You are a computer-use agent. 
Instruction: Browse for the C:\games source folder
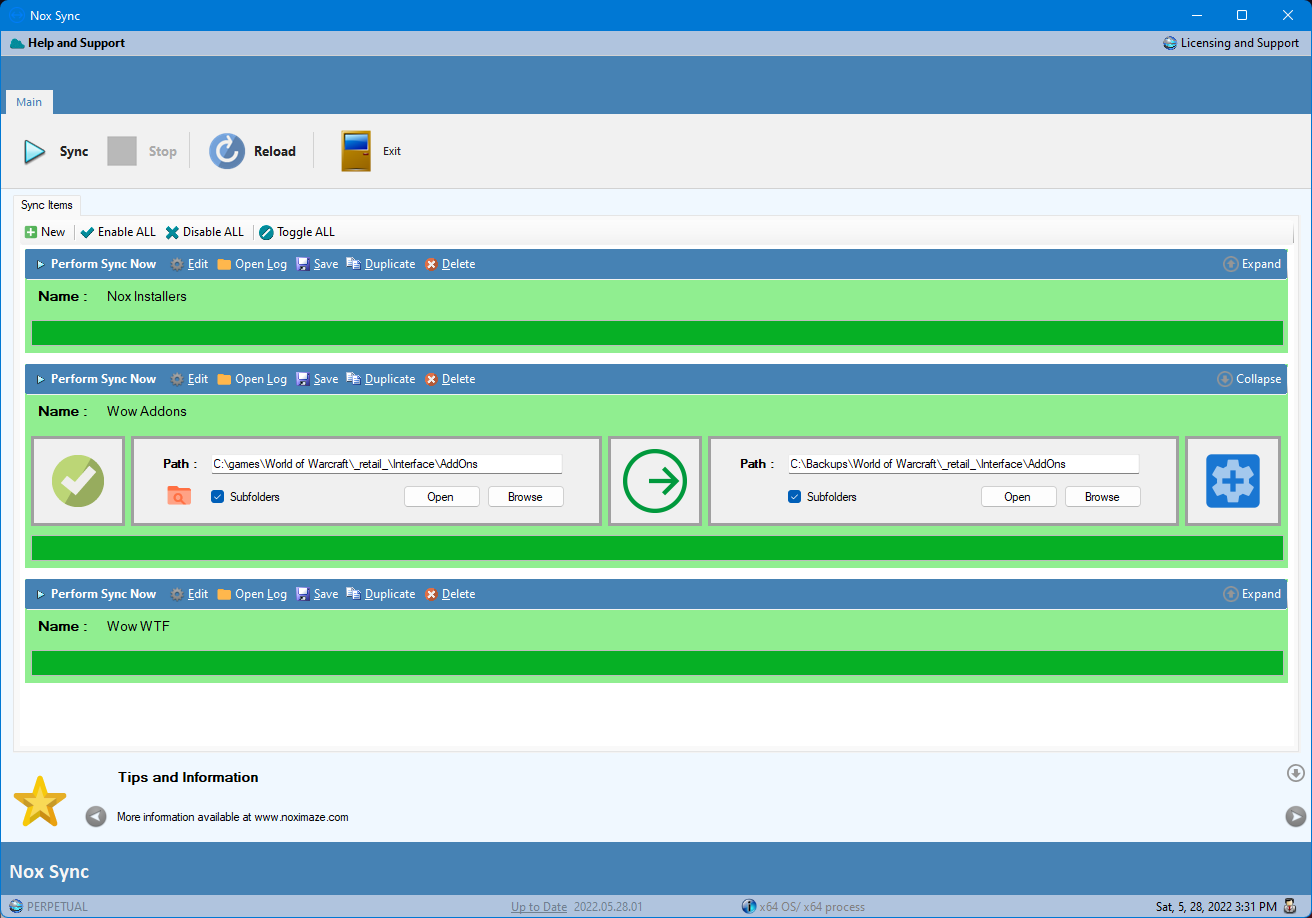[526, 497]
